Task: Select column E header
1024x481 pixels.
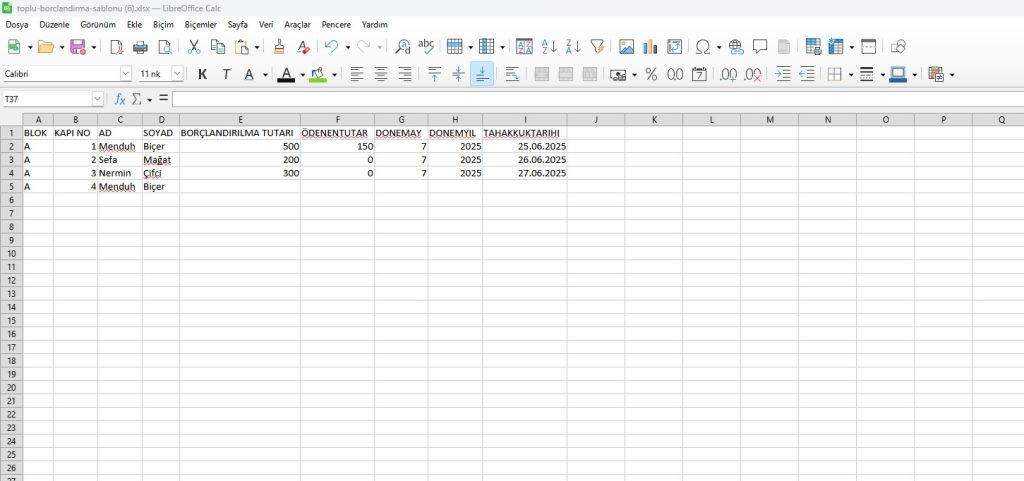Action: click(240, 120)
